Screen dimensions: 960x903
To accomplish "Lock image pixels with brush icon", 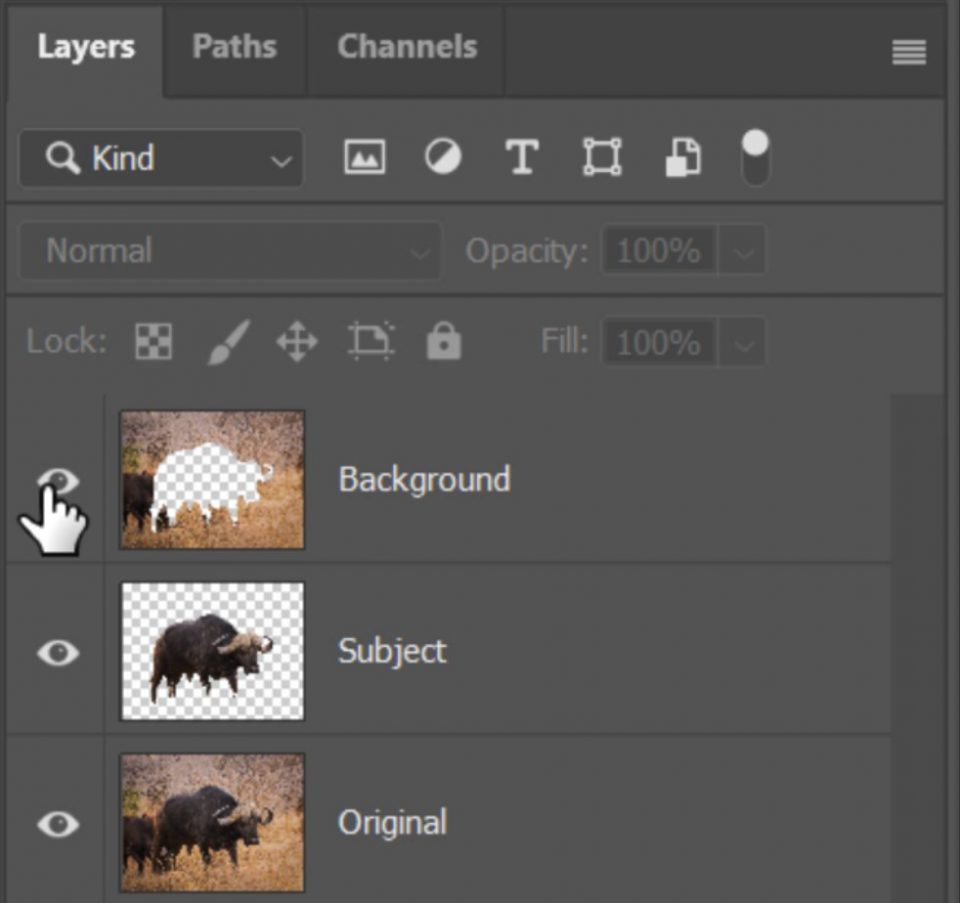I will pos(224,341).
